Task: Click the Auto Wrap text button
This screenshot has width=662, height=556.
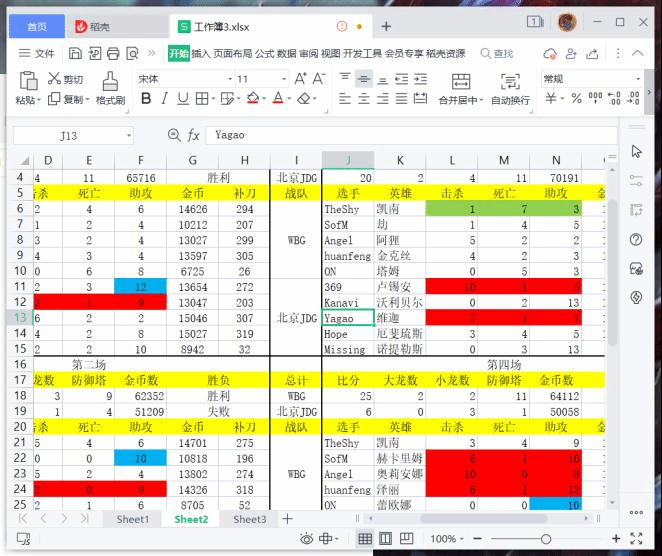Action: 510,89
